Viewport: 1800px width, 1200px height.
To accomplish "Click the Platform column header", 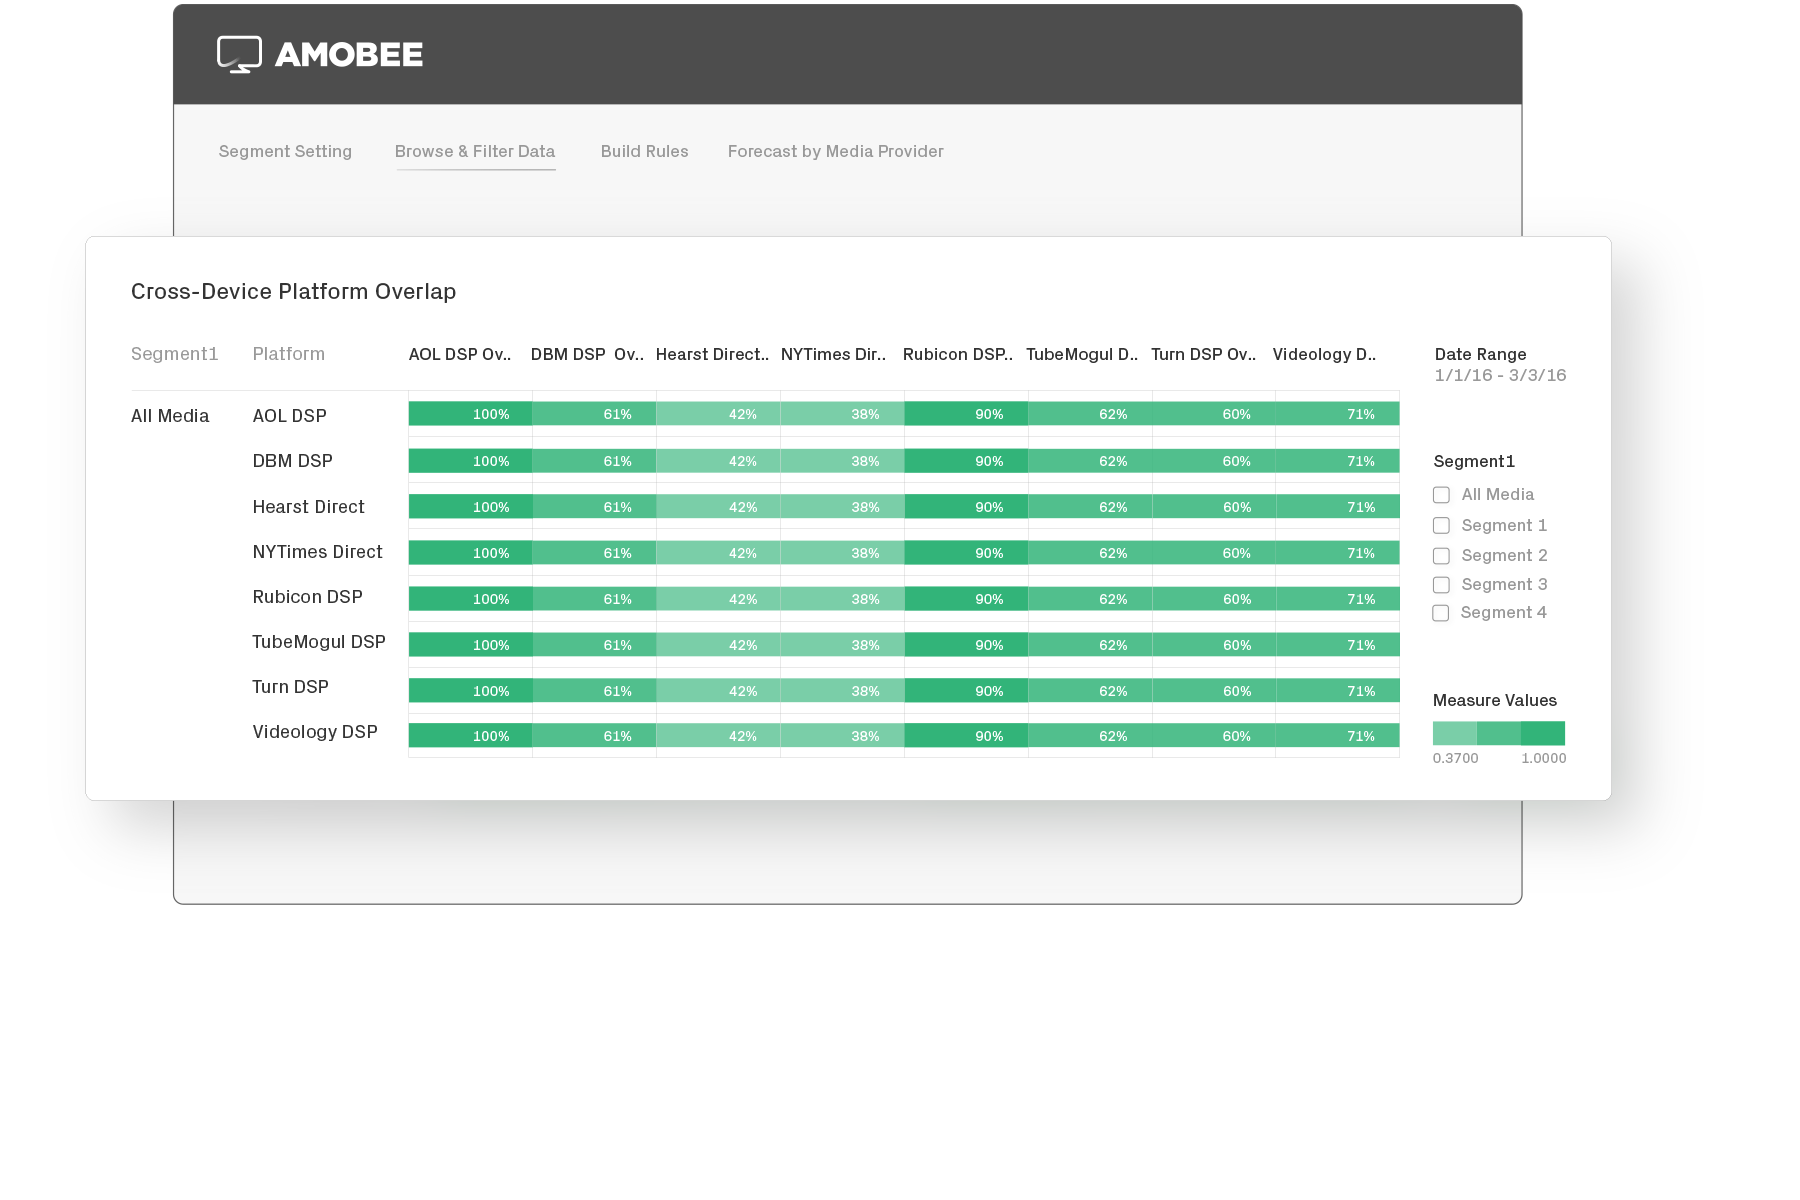I will tap(289, 354).
